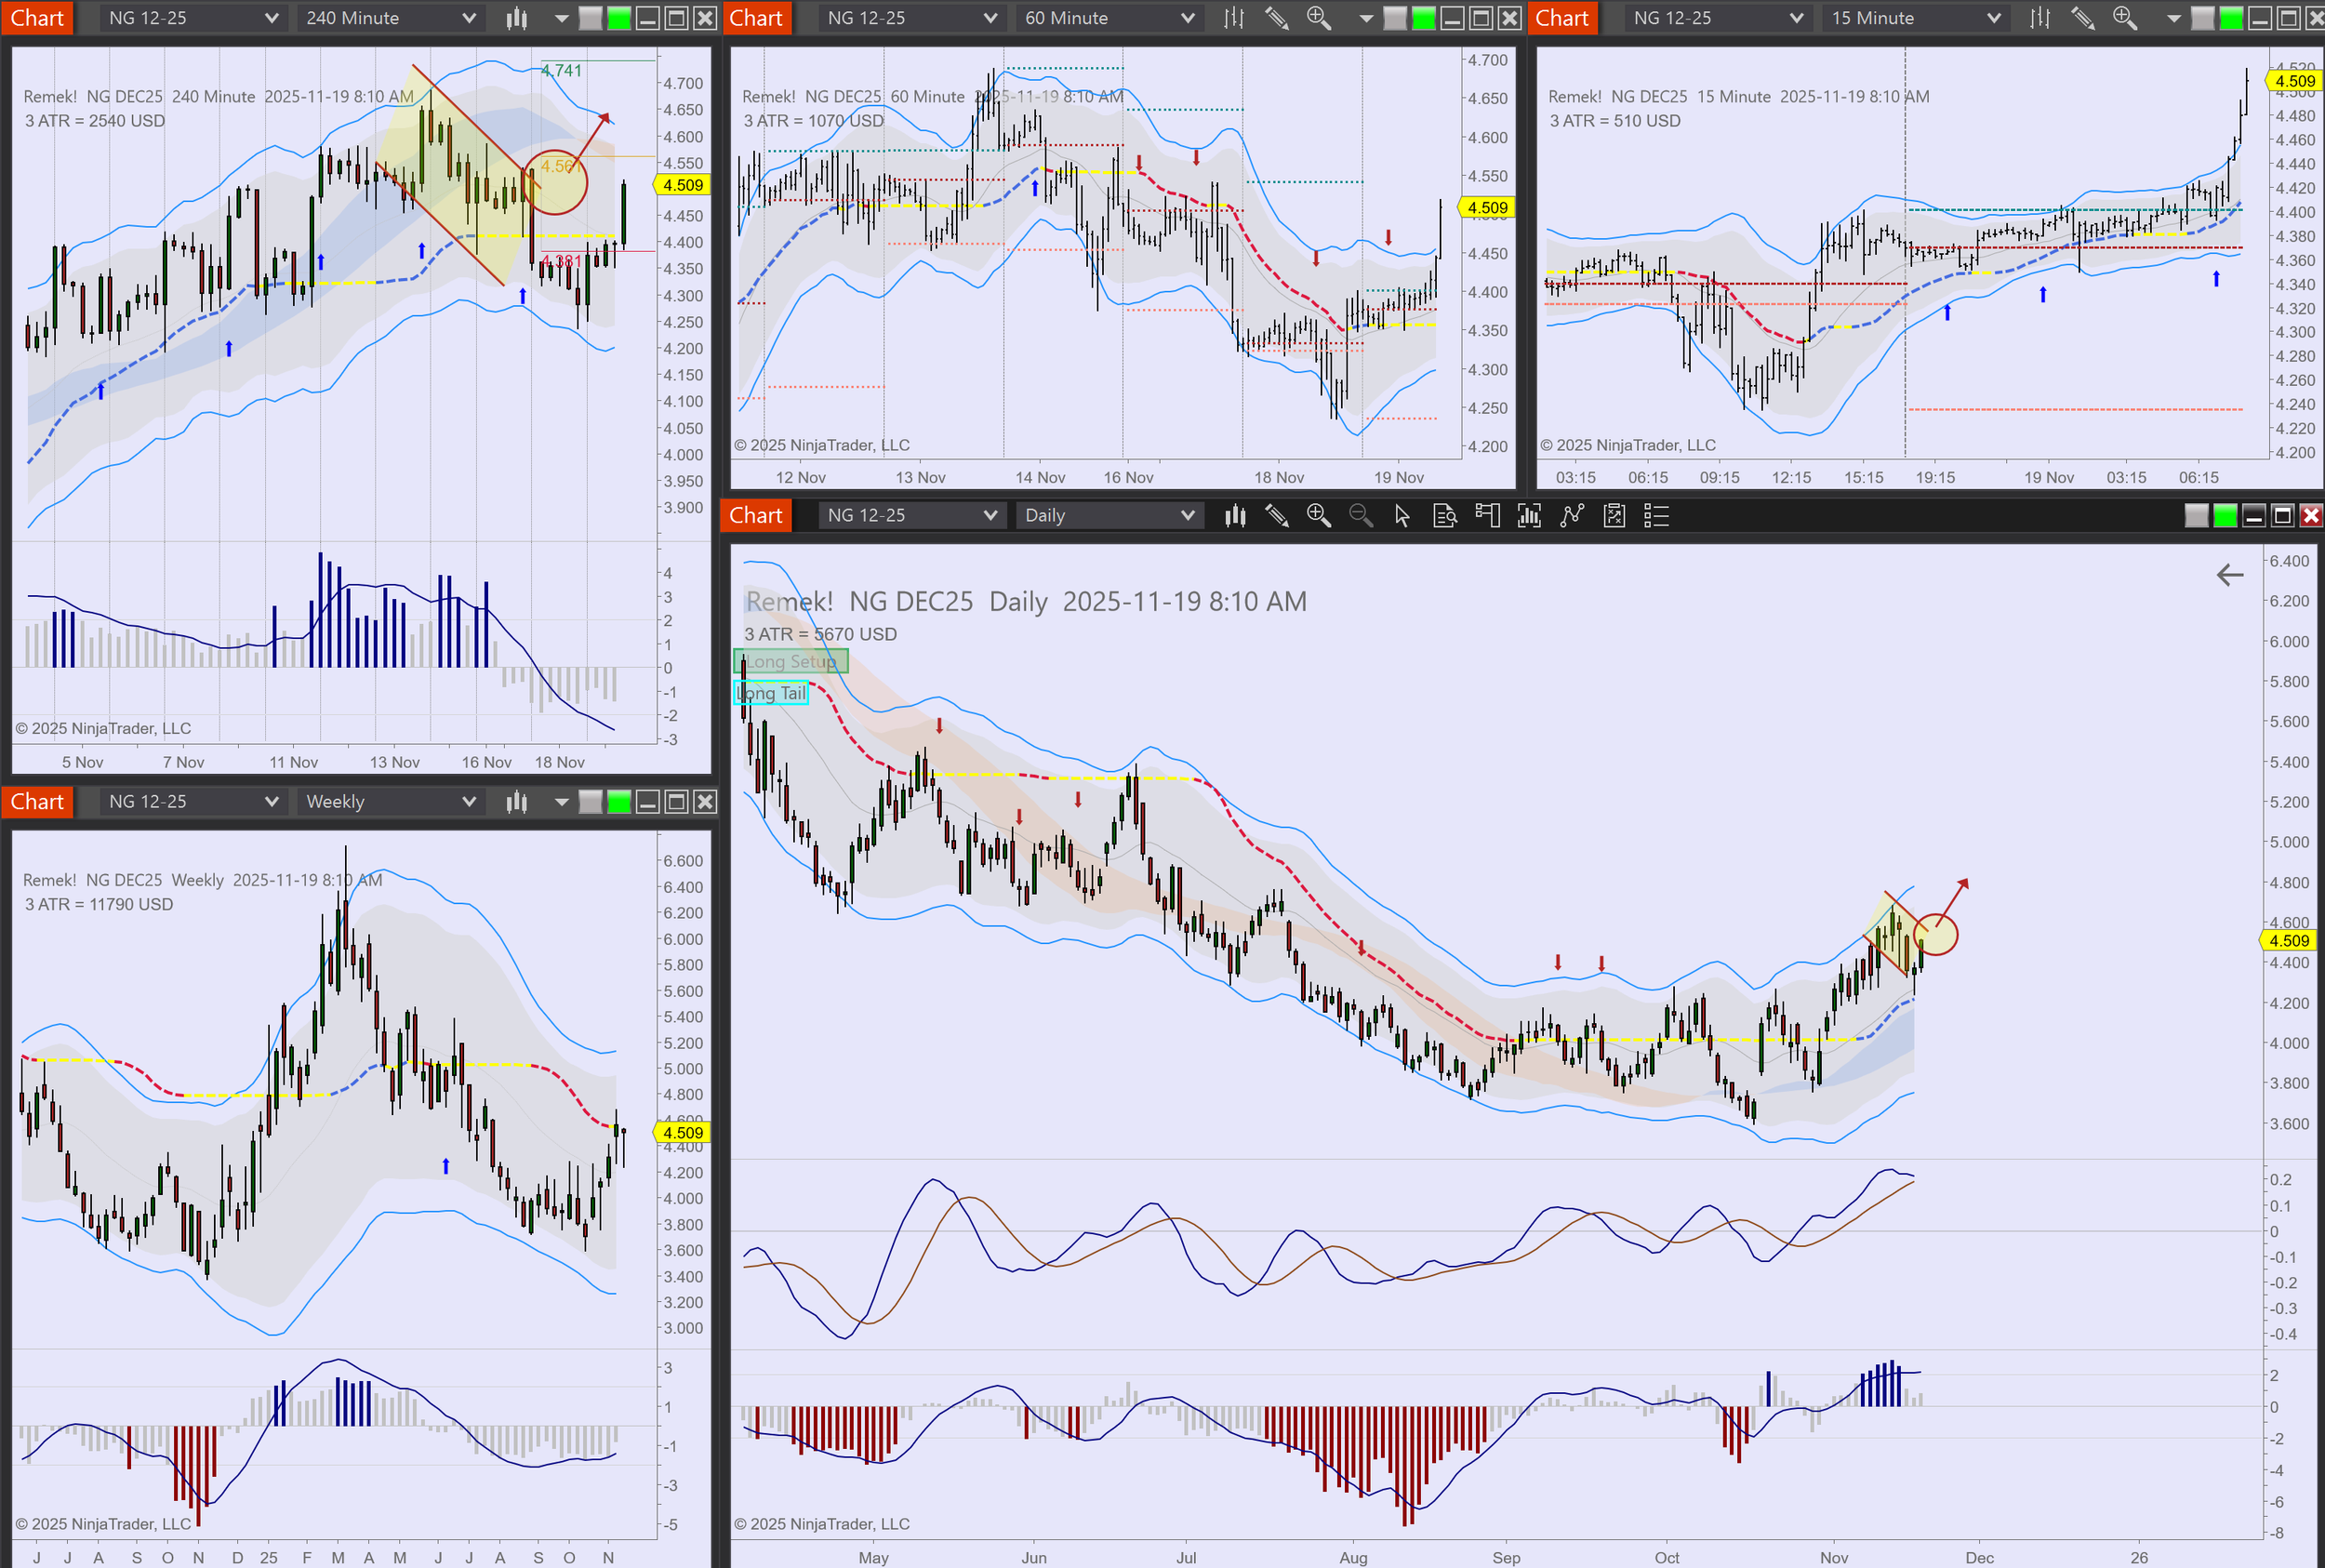Click zoom in on Daily chart toolbar

1318,516
